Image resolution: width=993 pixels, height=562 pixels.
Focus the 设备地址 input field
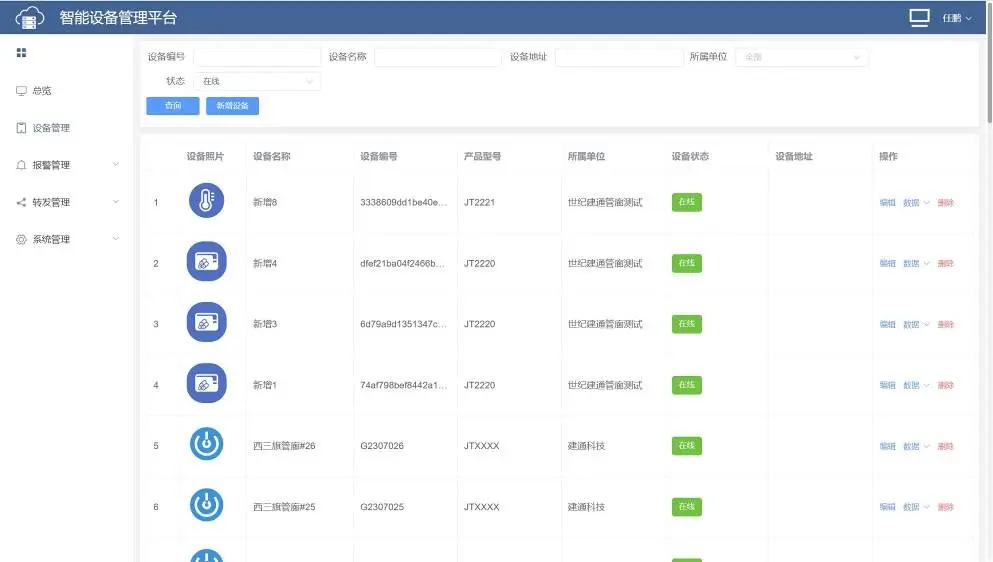pyautogui.click(x=619, y=57)
